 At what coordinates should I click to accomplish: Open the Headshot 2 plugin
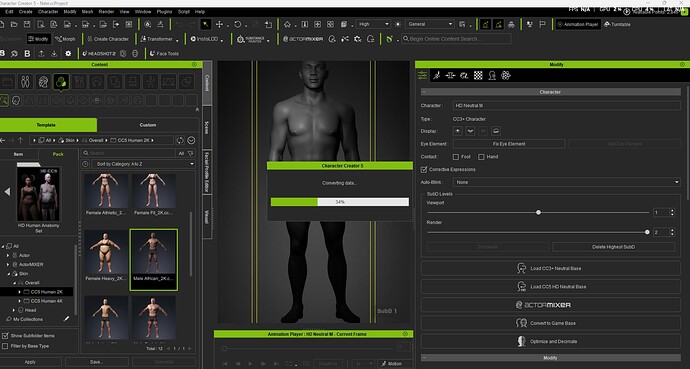pos(98,54)
